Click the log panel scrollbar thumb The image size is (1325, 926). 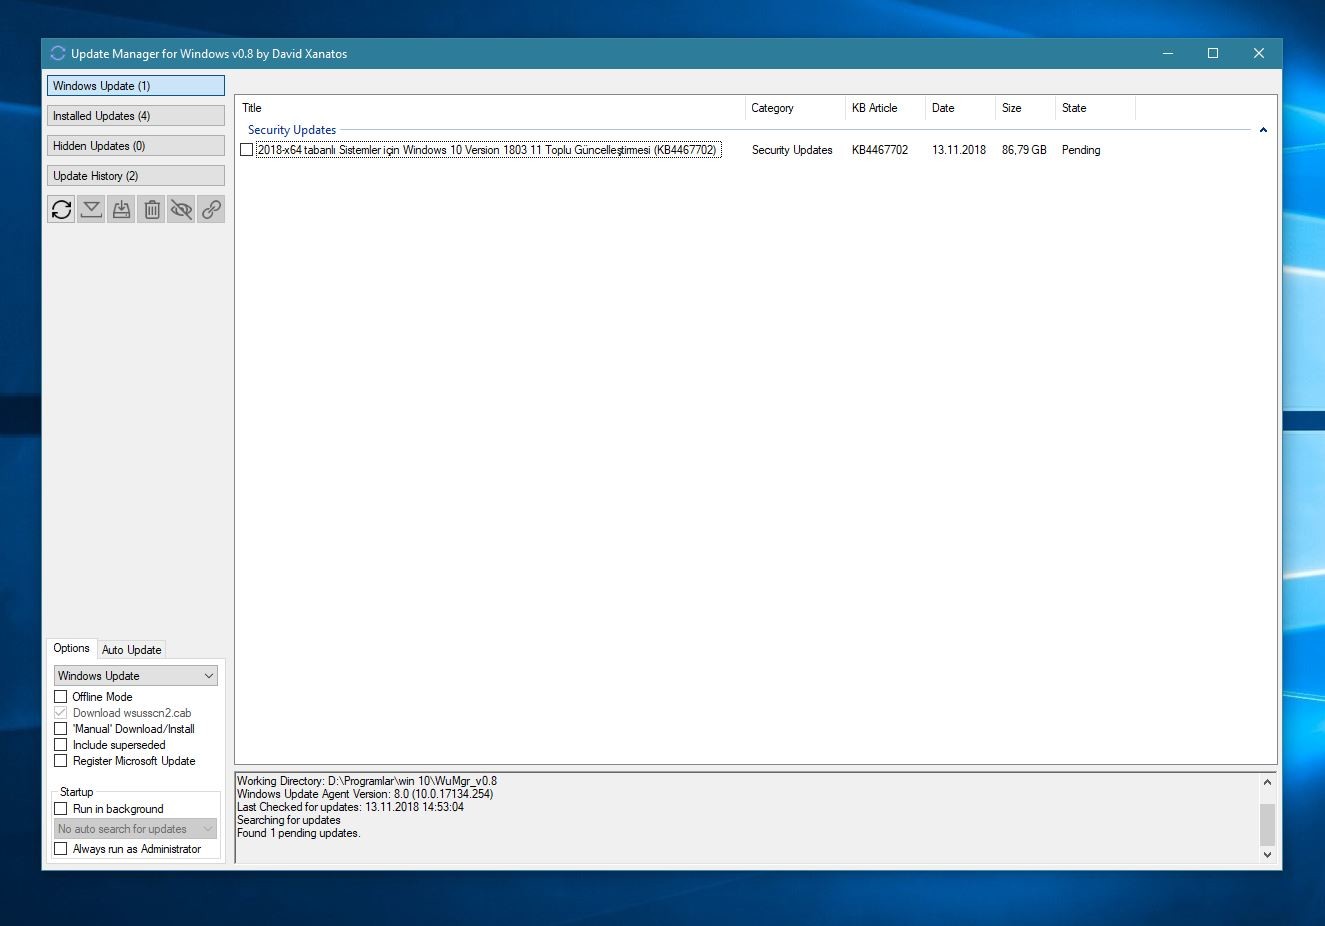pyautogui.click(x=1267, y=825)
